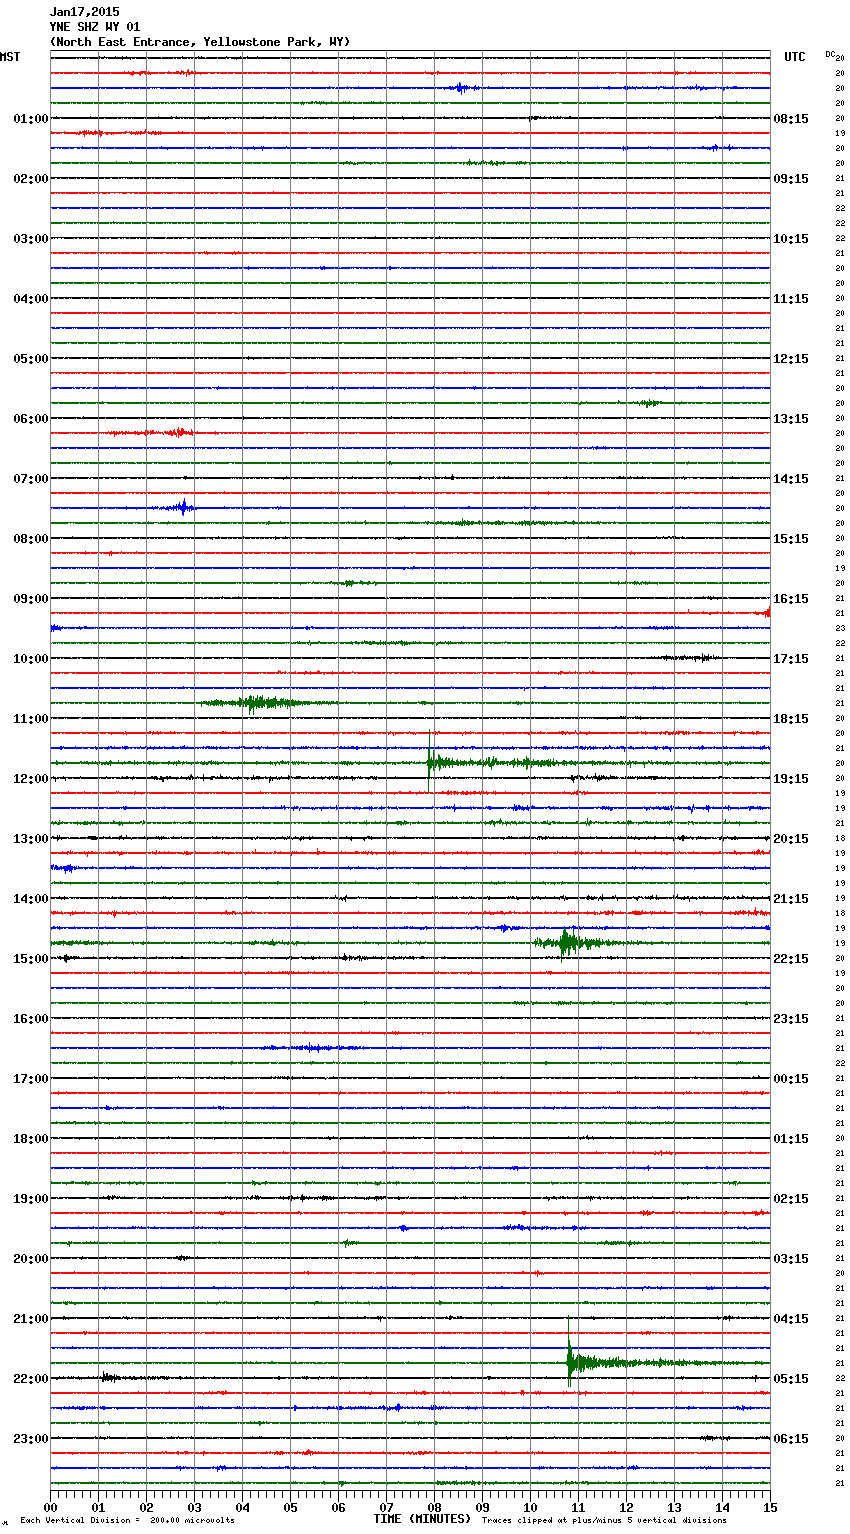Click the 14:00 MST row label
Viewport: 850px width, 1534px height.
pyautogui.click(x=30, y=899)
